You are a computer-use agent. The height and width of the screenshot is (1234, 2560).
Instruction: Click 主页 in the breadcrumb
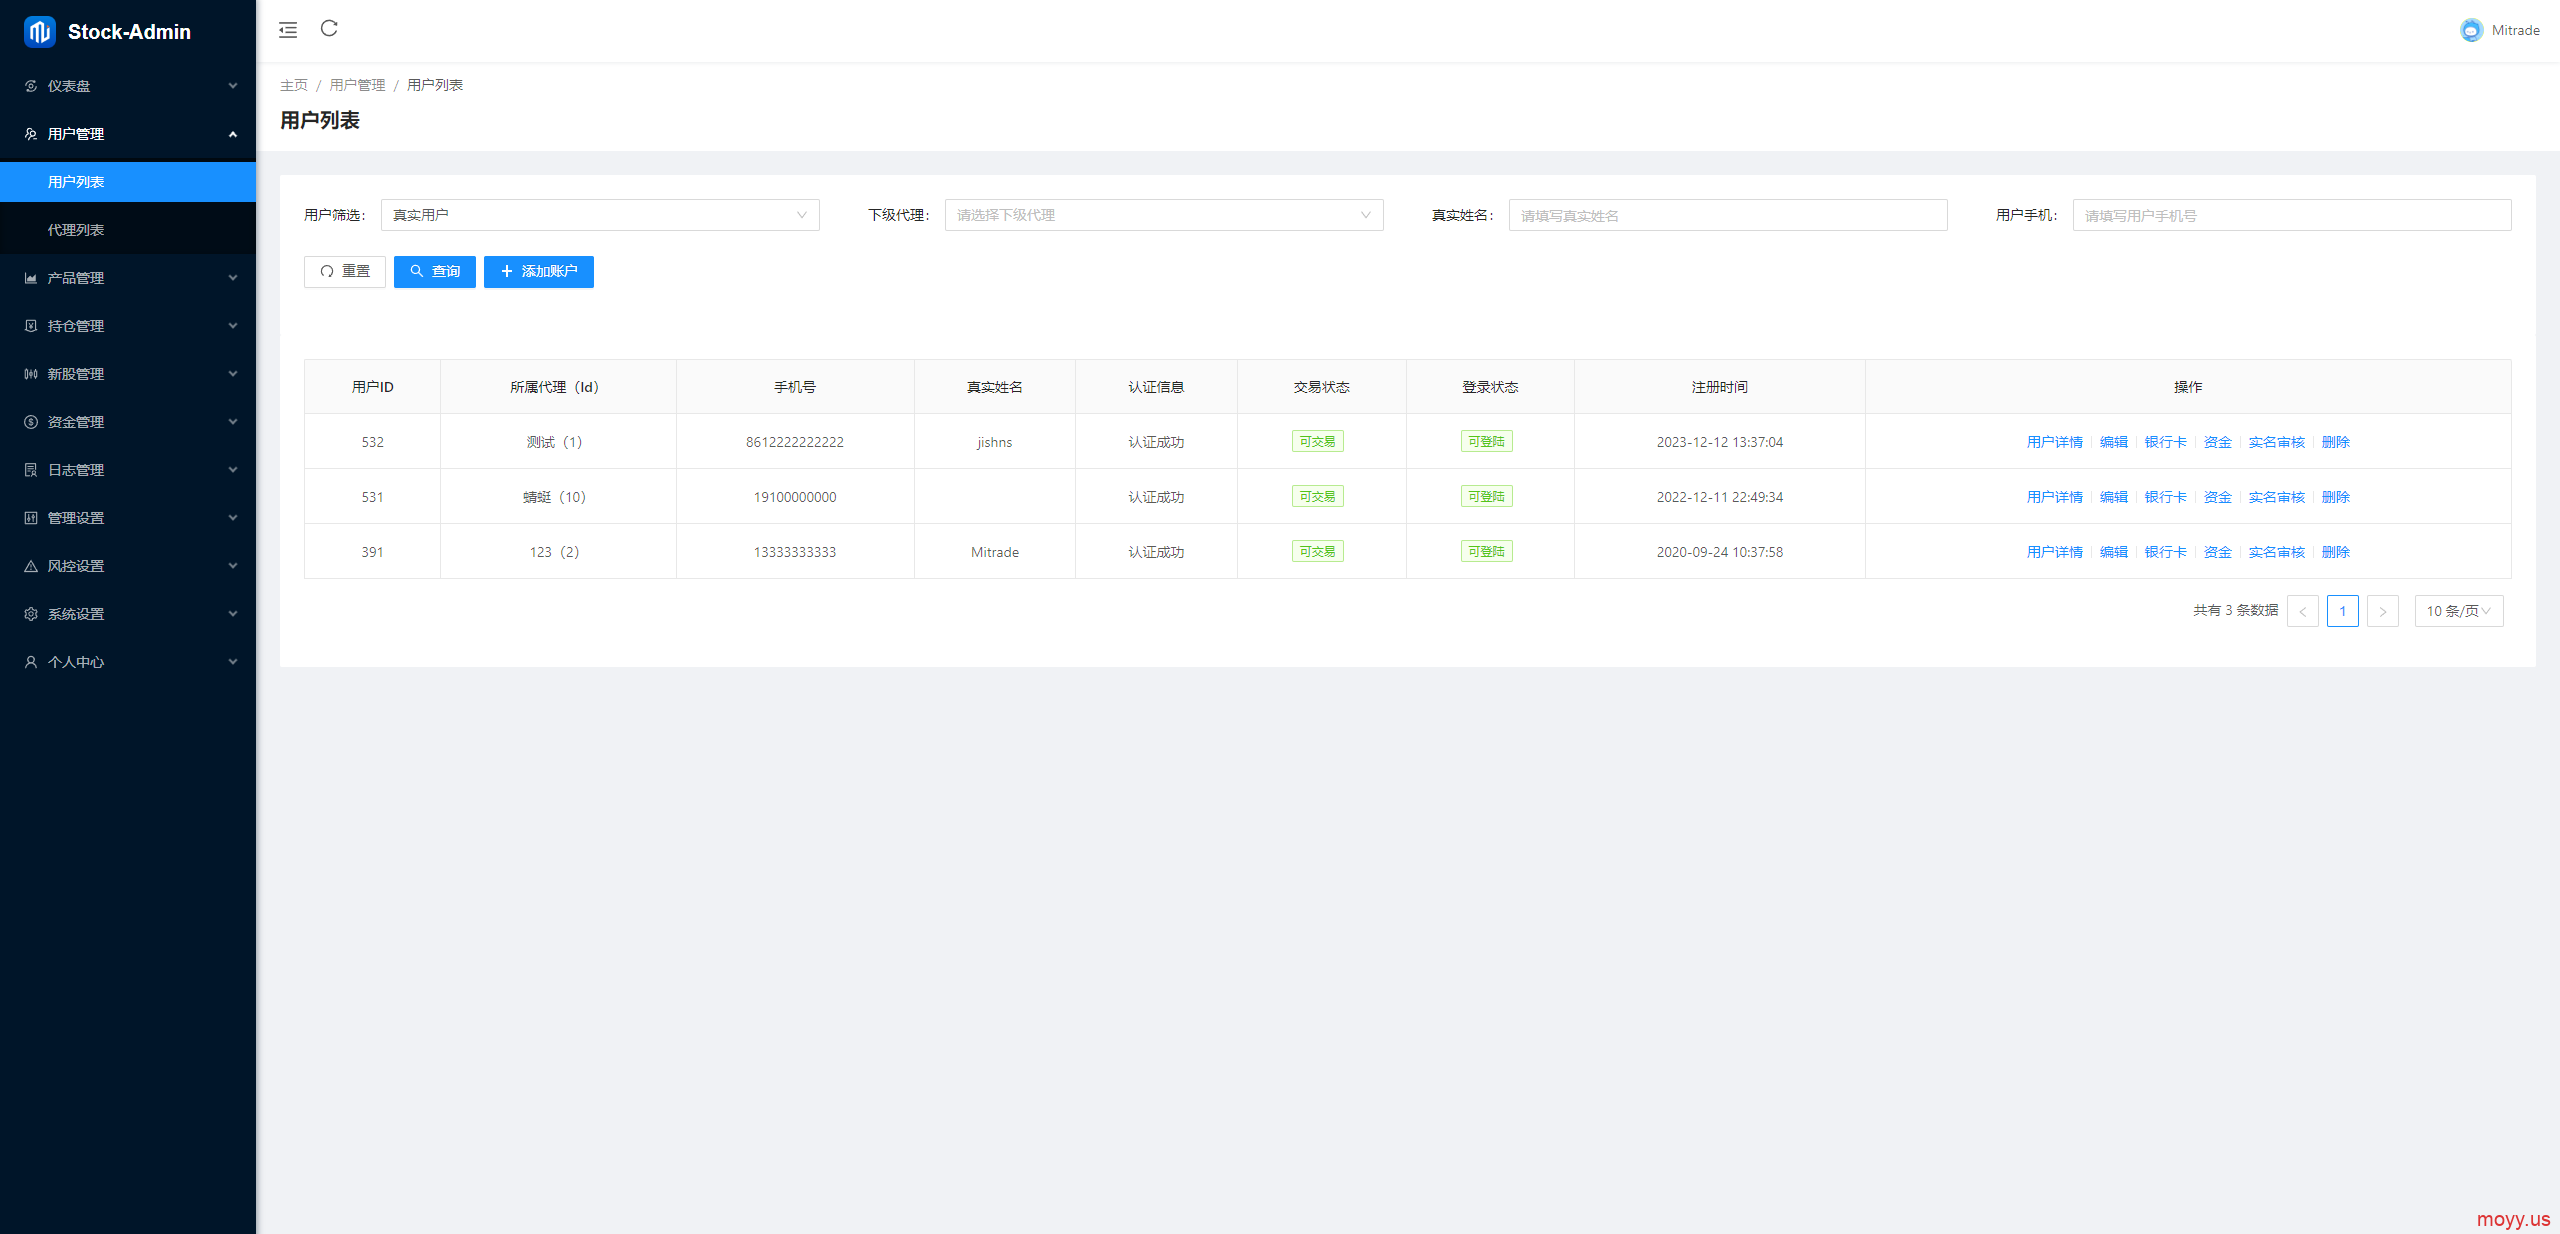pos(294,85)
